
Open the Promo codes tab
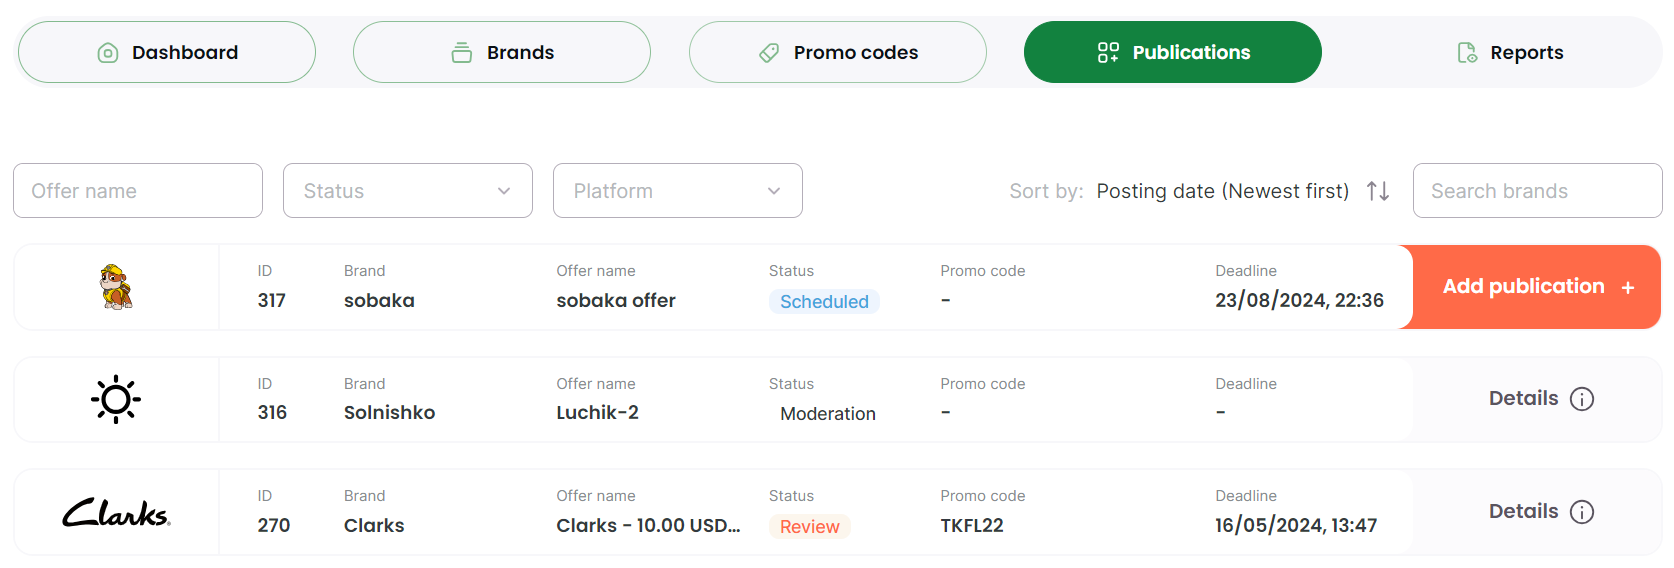click(x=838, y=52)
